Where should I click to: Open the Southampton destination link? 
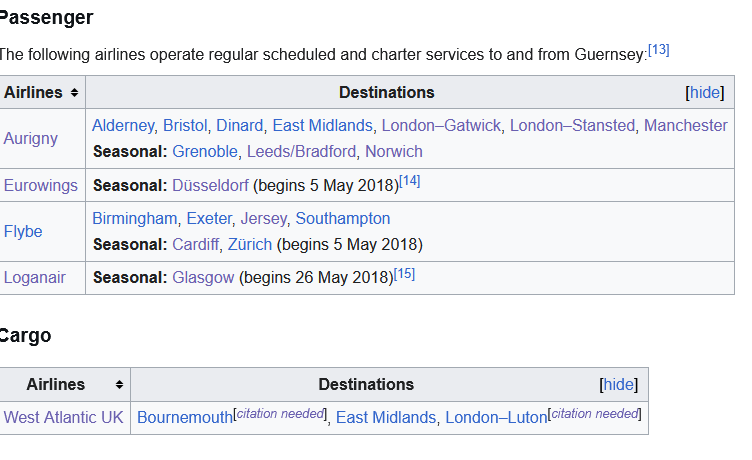click(343, 219)
